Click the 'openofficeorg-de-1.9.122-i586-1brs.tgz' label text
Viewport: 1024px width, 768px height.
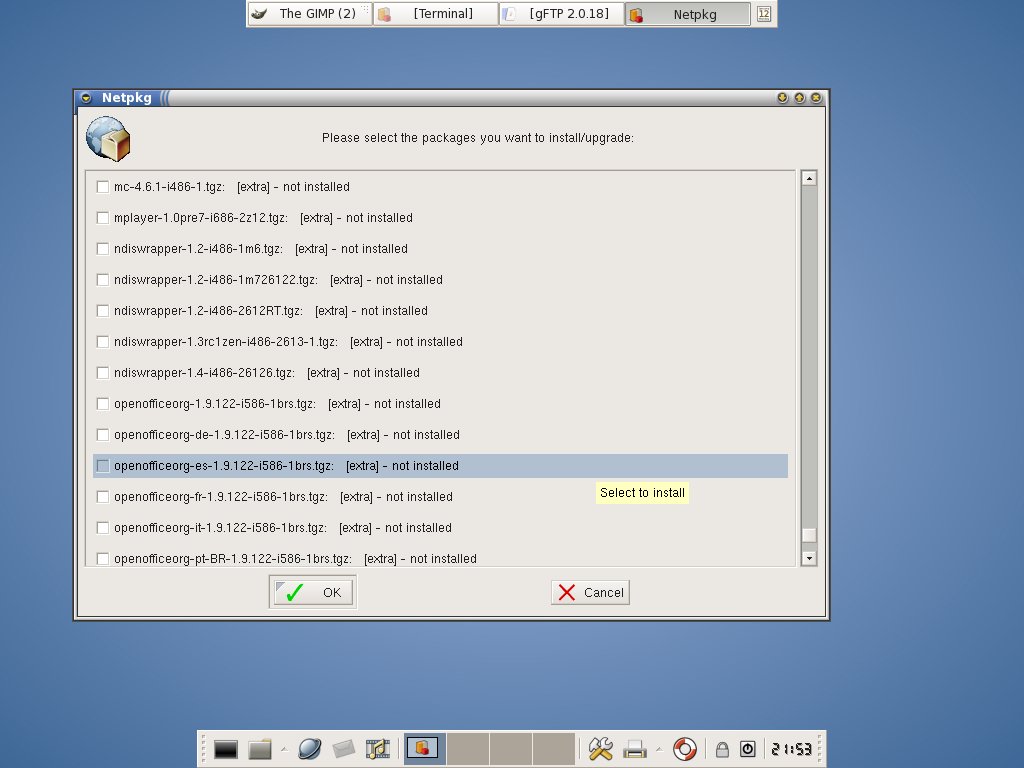(x=224, y=435)
